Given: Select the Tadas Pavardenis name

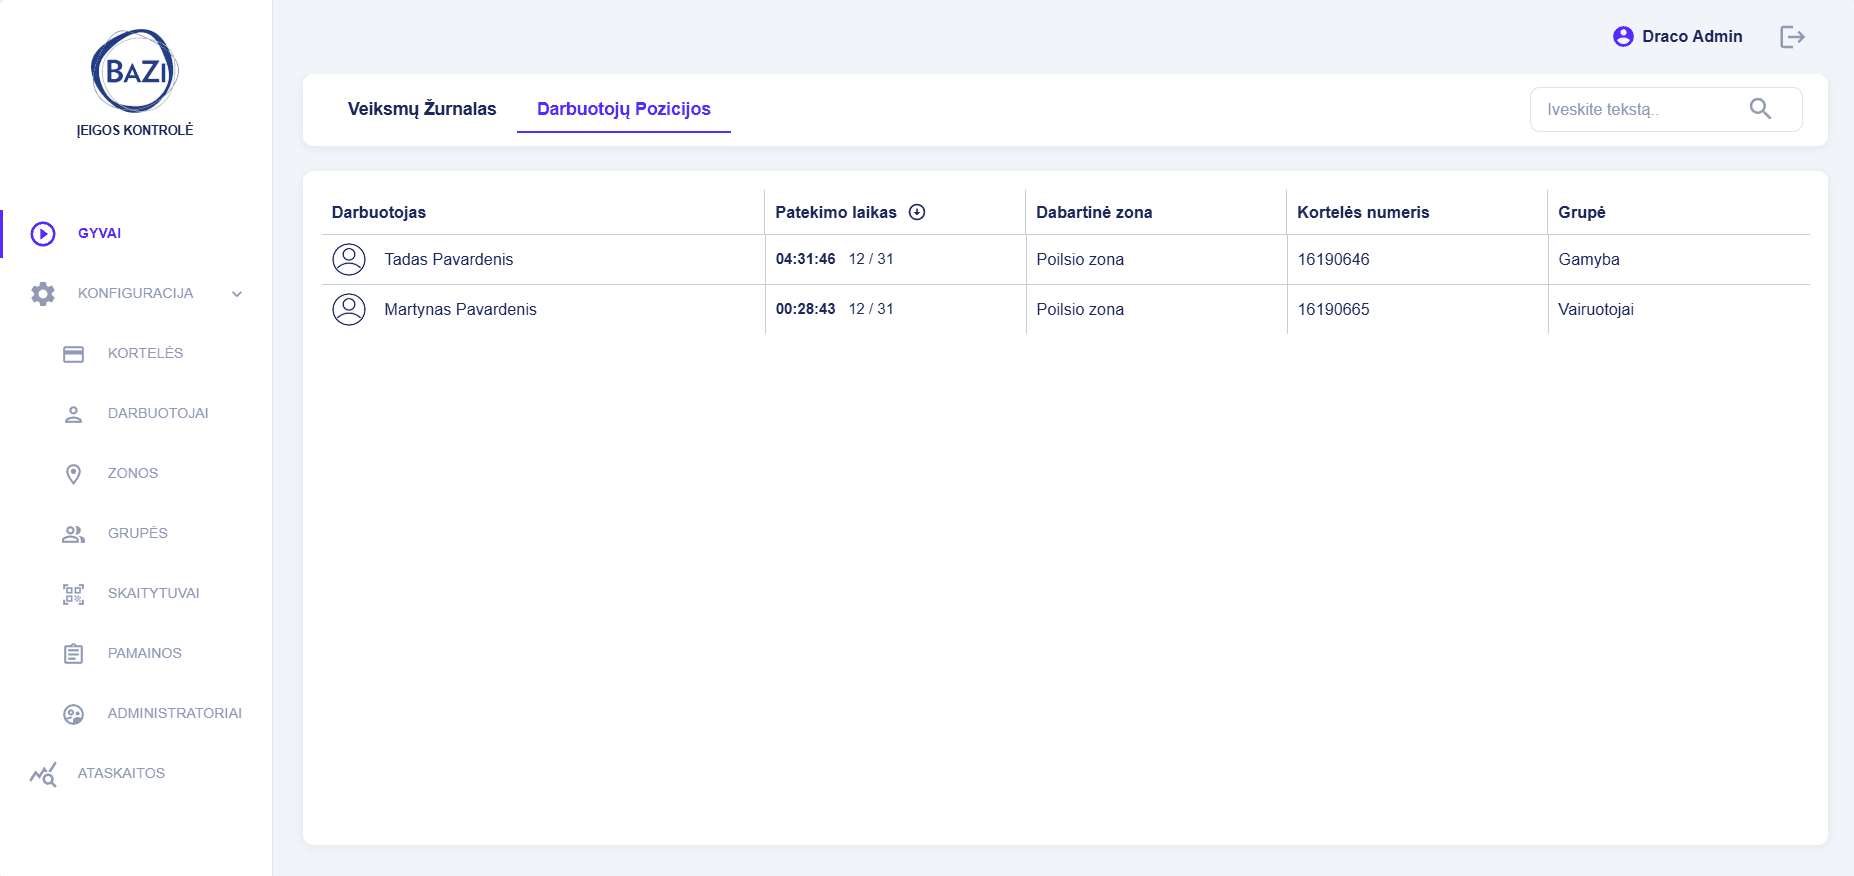Looking at the screenshot, I should [x=449, y=259].
